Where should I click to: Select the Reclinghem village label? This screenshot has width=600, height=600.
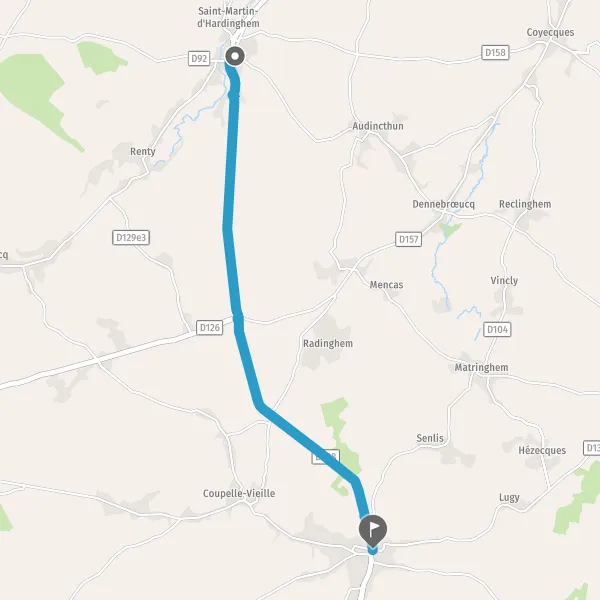525,204
